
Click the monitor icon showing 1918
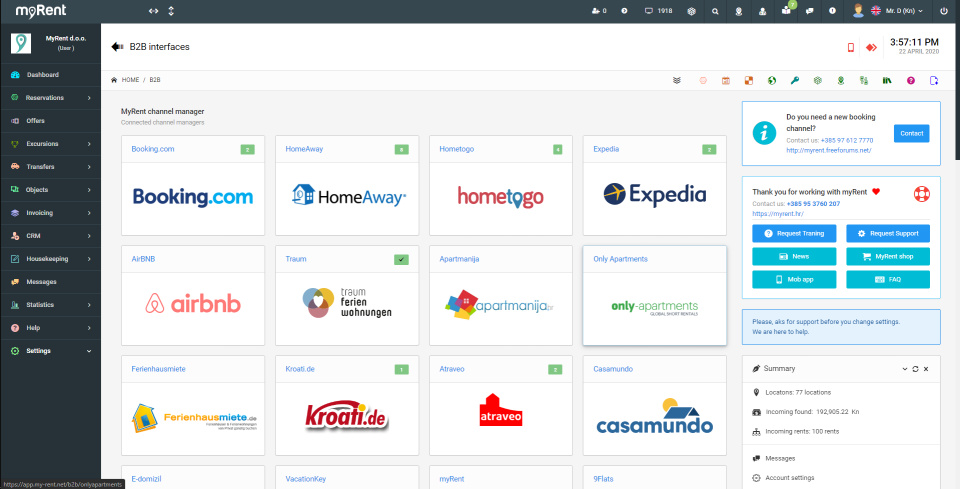659,11
